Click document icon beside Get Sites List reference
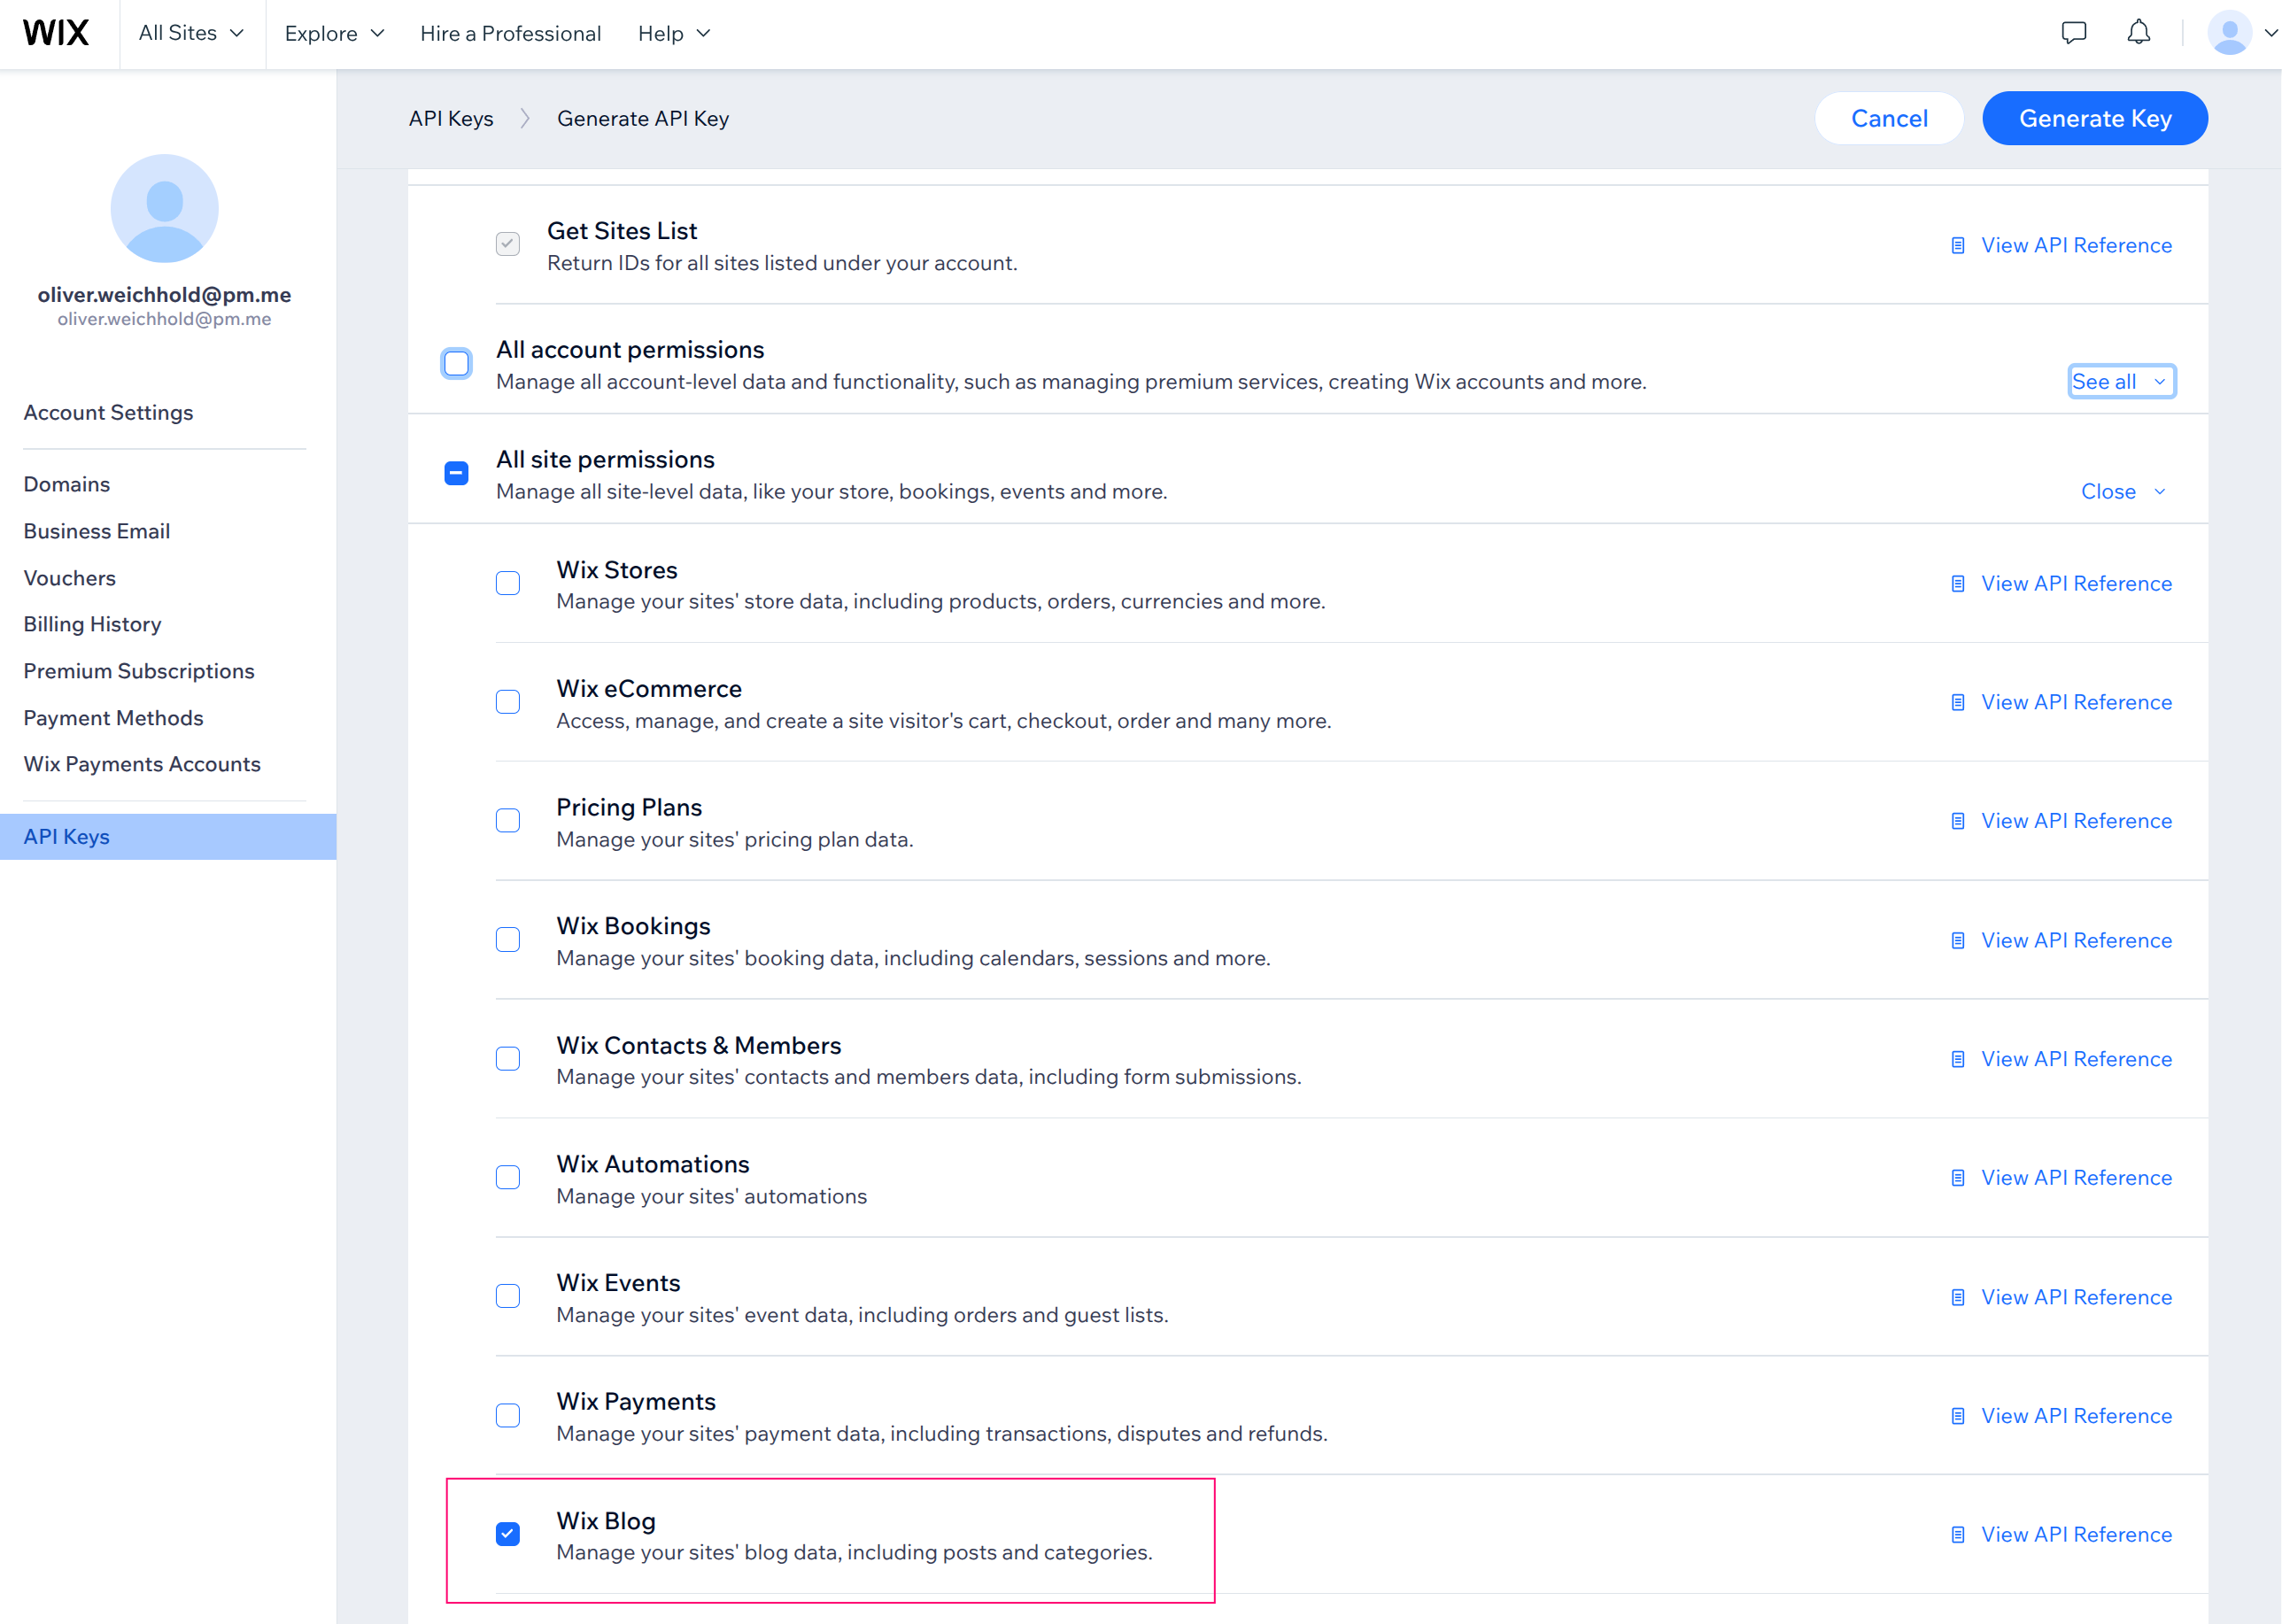 point(1957,245)
